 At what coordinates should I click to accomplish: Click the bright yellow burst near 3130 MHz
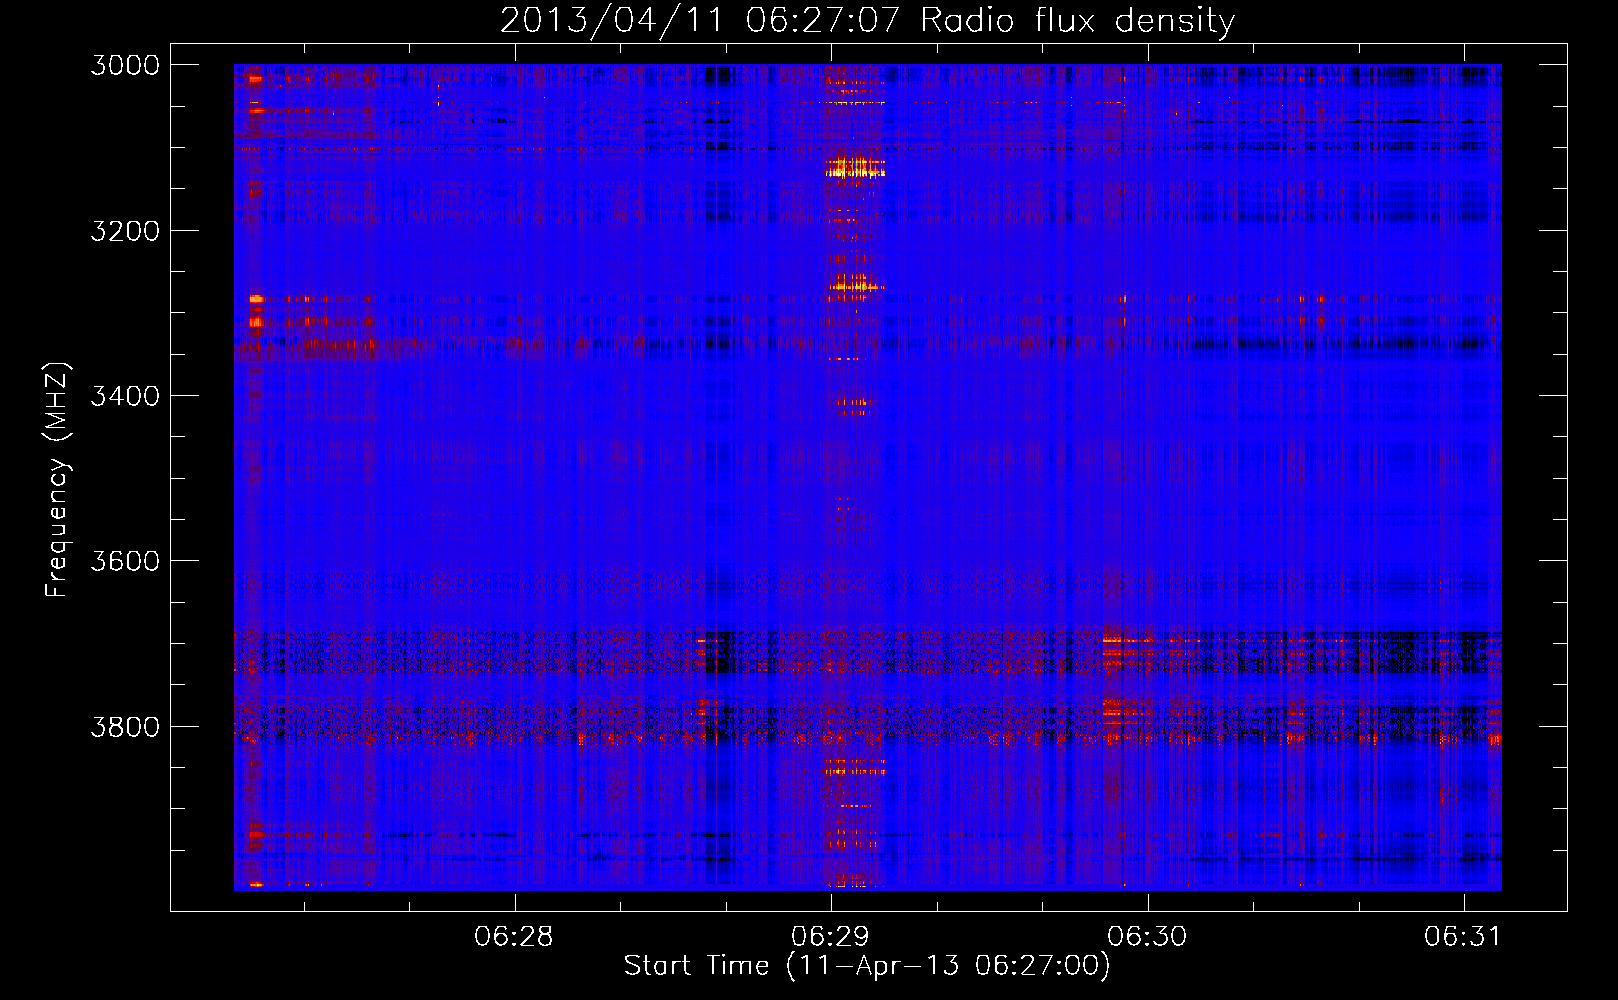[x=855, y=167]
